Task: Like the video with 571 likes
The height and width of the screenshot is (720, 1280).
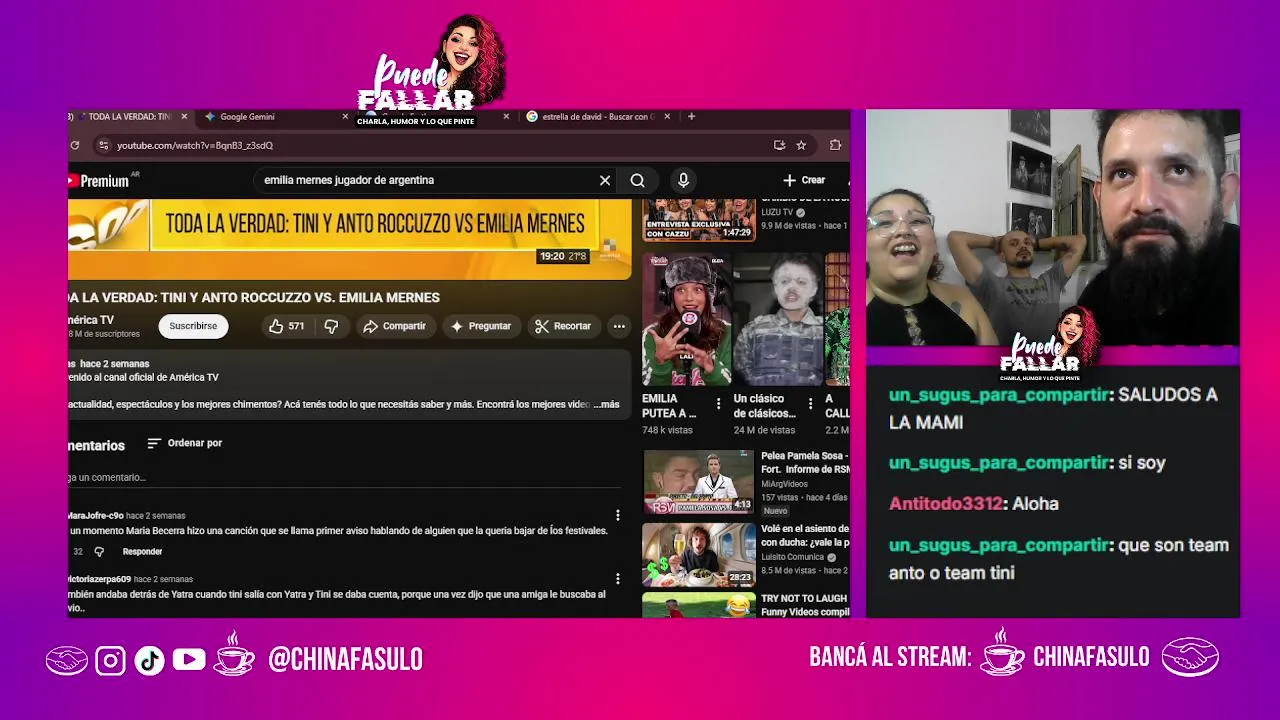Action: [x=287, y=326]
